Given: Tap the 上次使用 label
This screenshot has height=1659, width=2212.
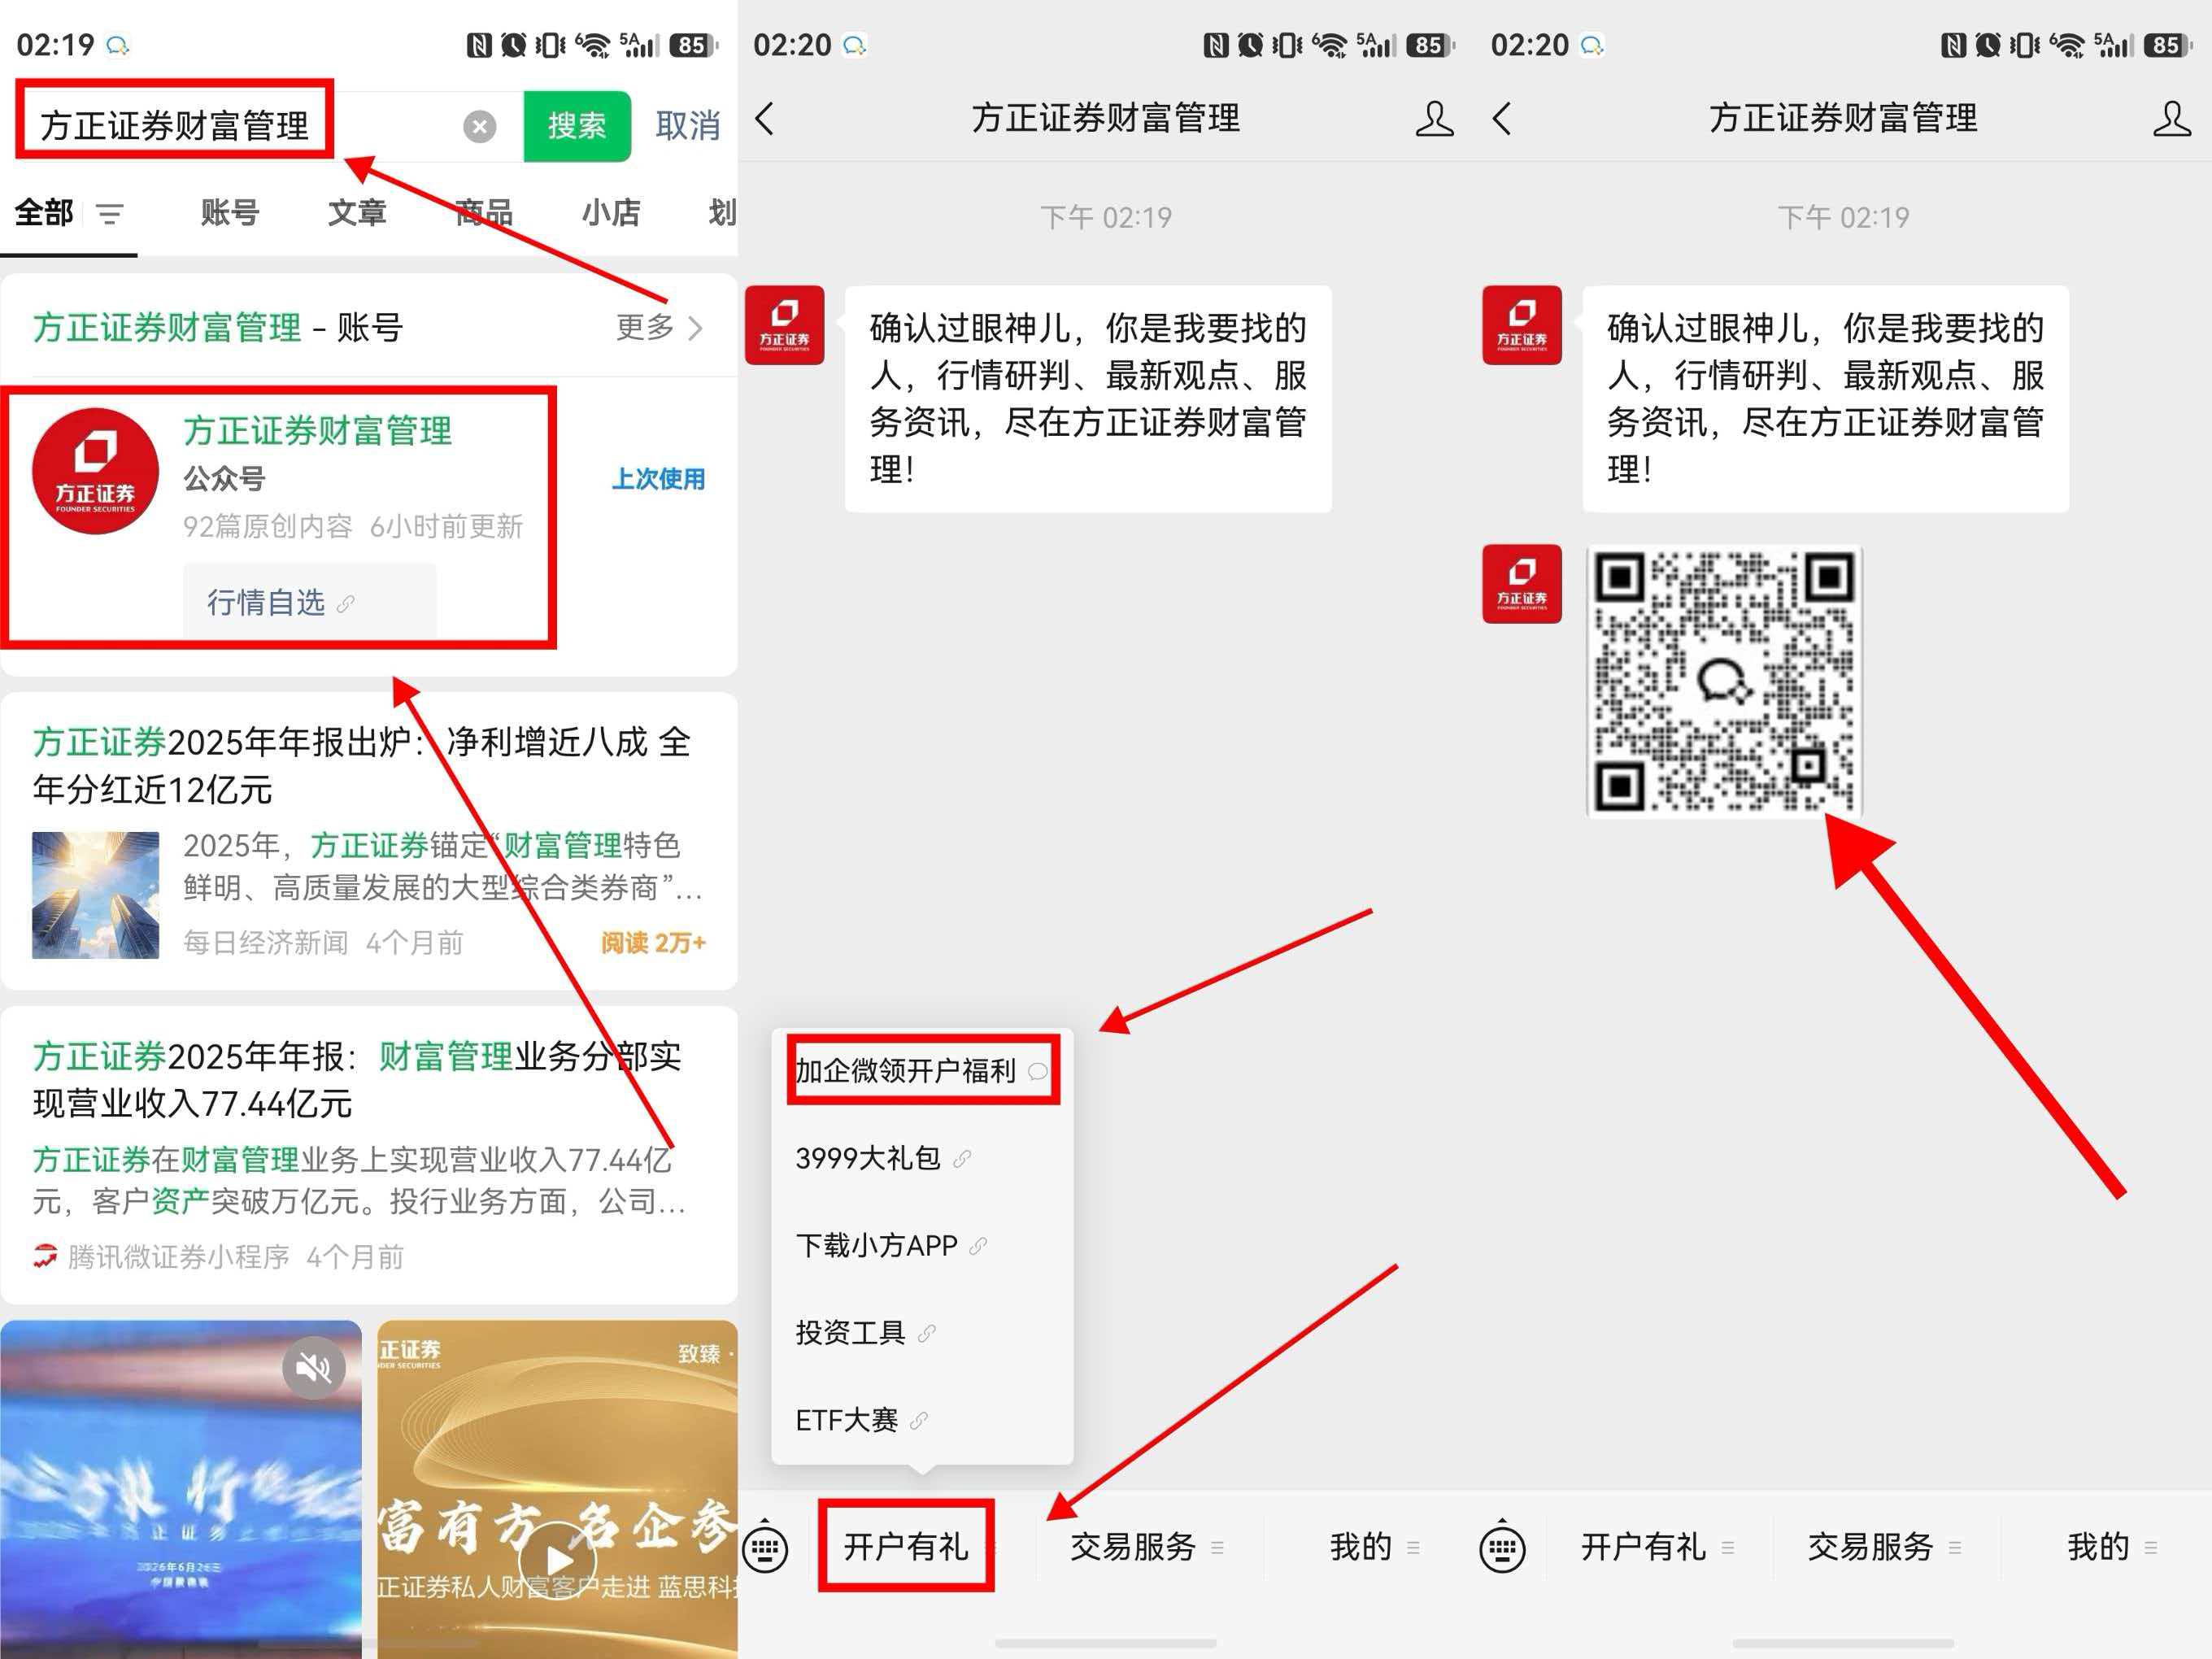Looking at the screenshot, I should pos(659,479).
